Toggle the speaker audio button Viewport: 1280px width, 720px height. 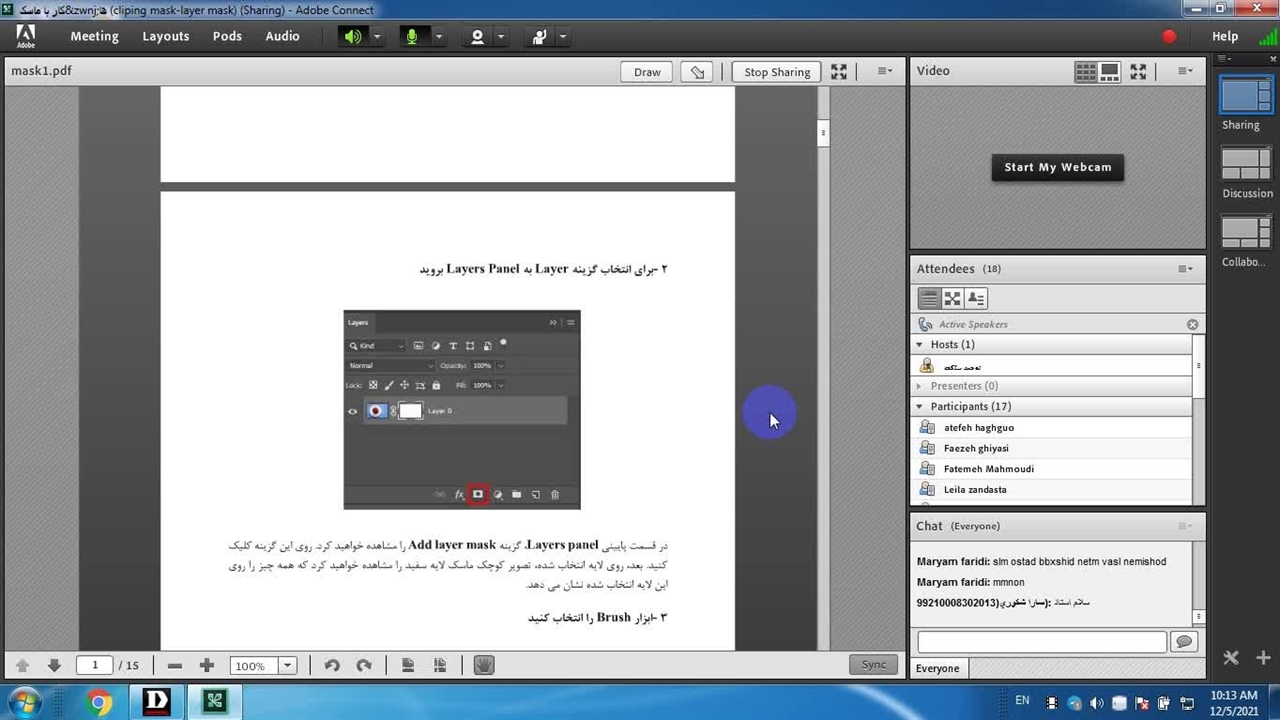pyautogui.click(x=353, y=37)
